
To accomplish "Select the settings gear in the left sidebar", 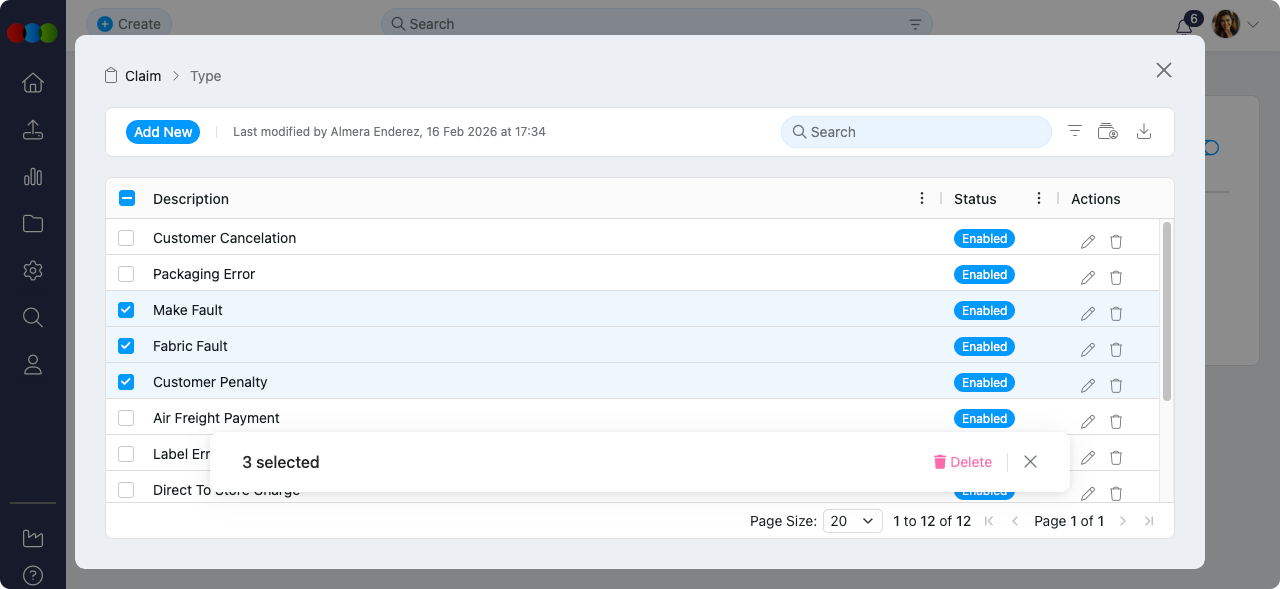I will [32, 270].
